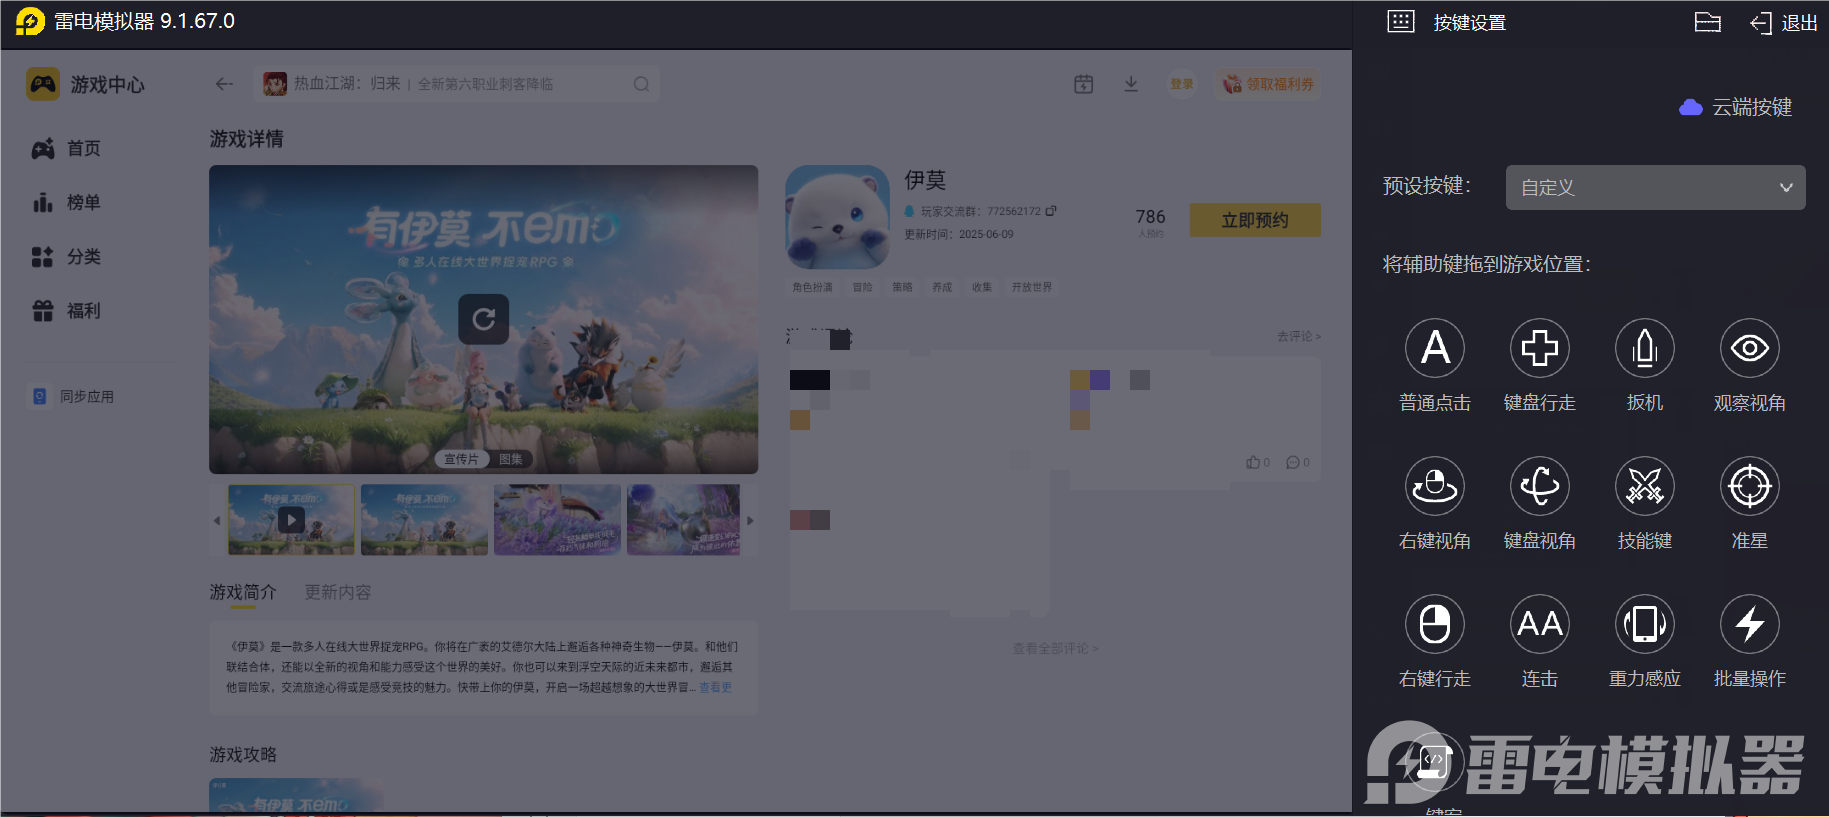Click the 领取福利券 coupon button
This screenshot has width=1829, height=817.
tap(1269, 84)
